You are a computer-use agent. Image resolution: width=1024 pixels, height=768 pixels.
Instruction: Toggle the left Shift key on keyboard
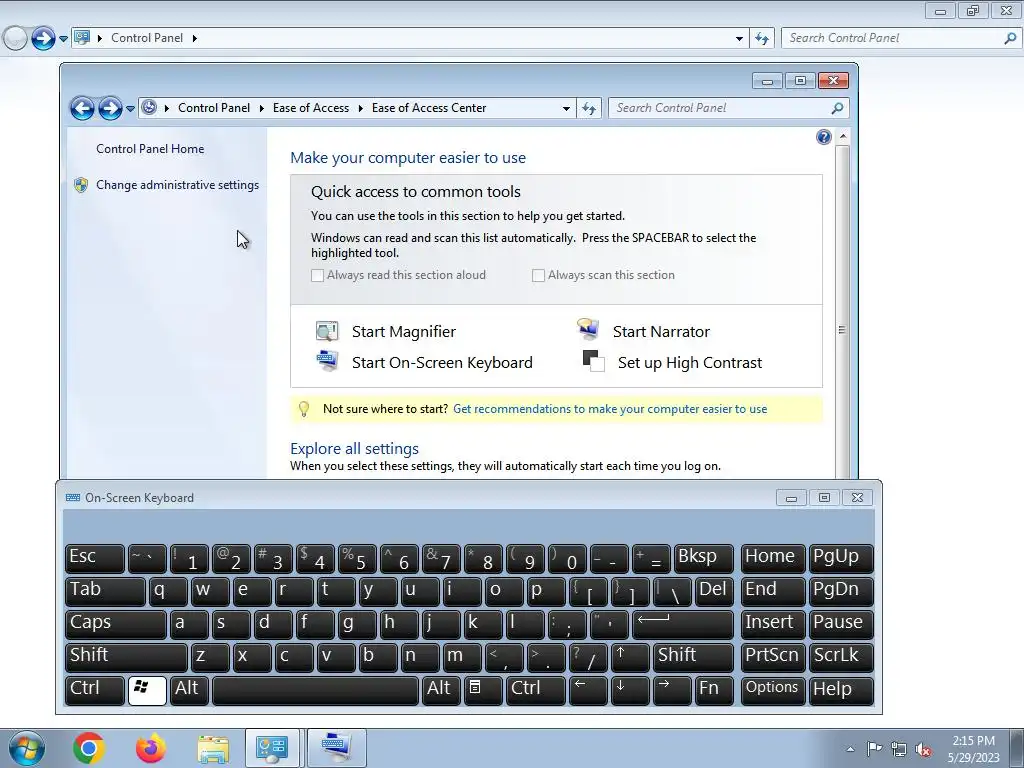(126, 657)
